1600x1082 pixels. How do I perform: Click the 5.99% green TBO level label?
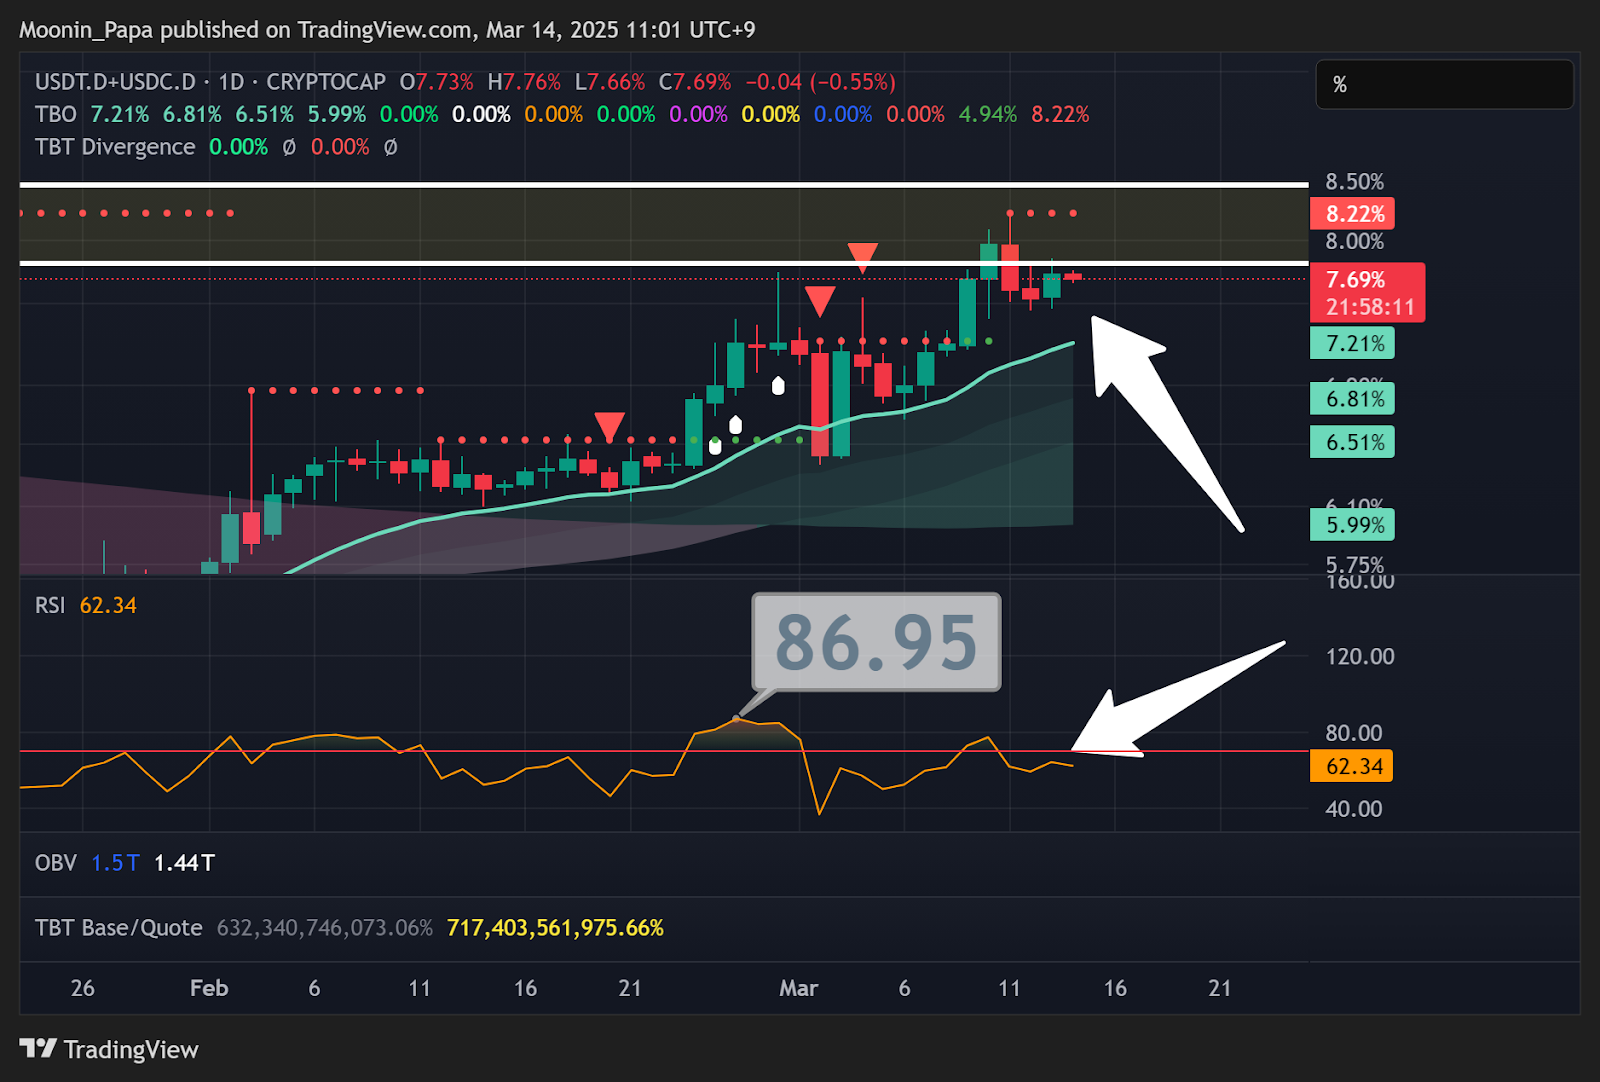coord(1352,525)
